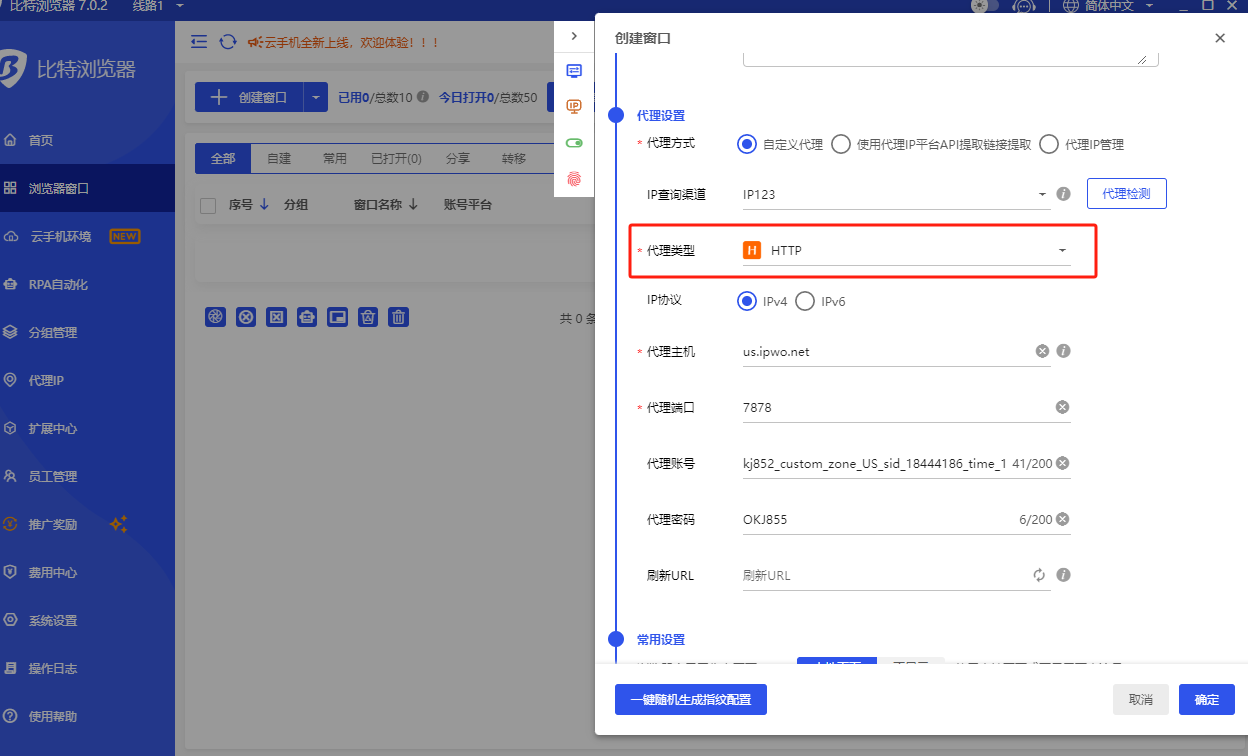Click the fingerprint icon in the side strip
1248x756 pixels.
pyautogui.click(x=574, y=179)
